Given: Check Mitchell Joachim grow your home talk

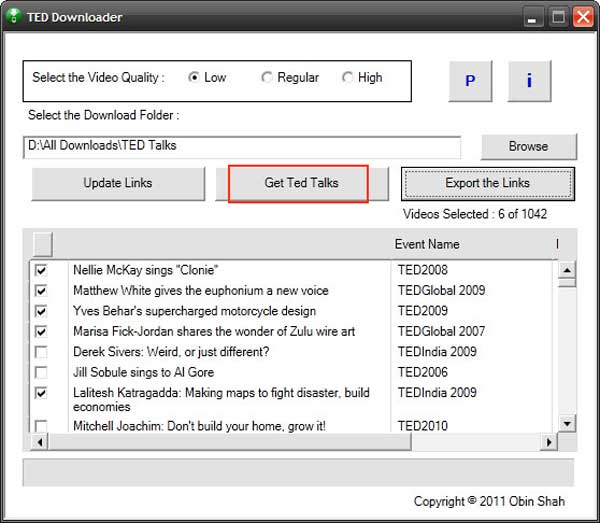Looking at the screenshot, I should click(41, 426).
